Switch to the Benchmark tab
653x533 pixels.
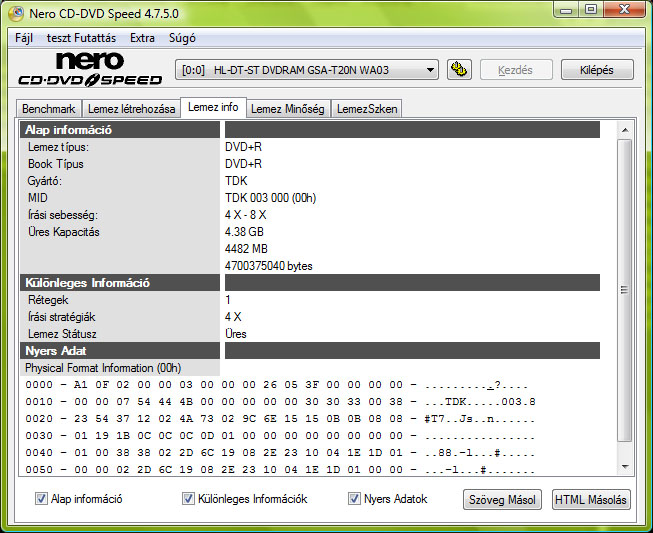point(49,109)
